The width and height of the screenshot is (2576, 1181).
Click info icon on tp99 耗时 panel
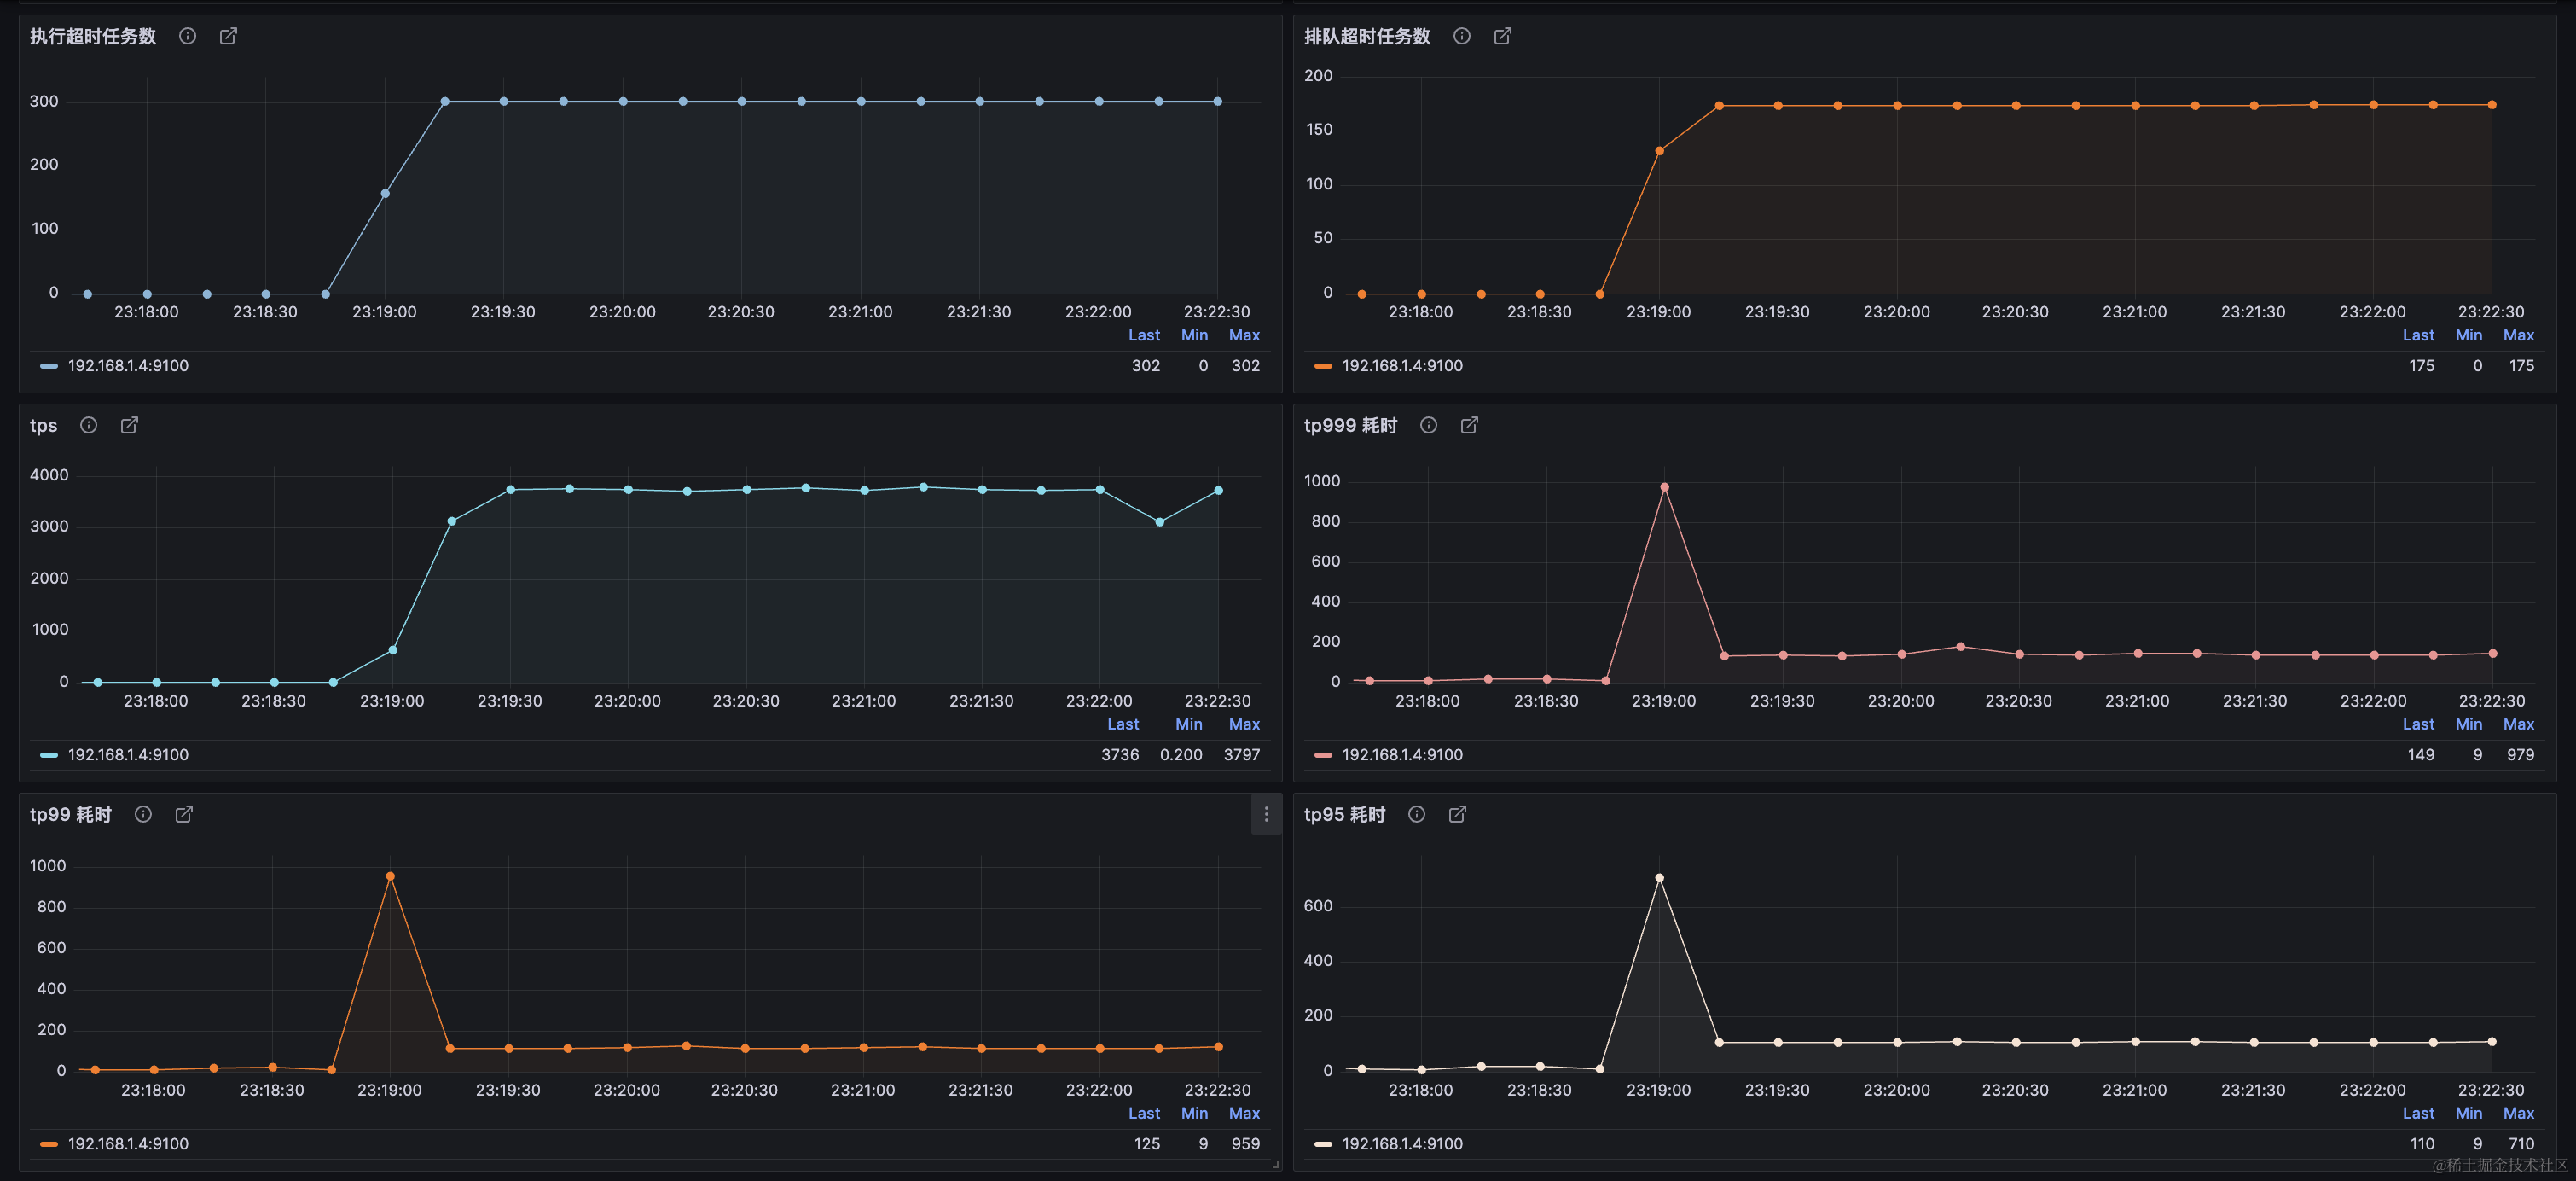(x=143, y=814)
